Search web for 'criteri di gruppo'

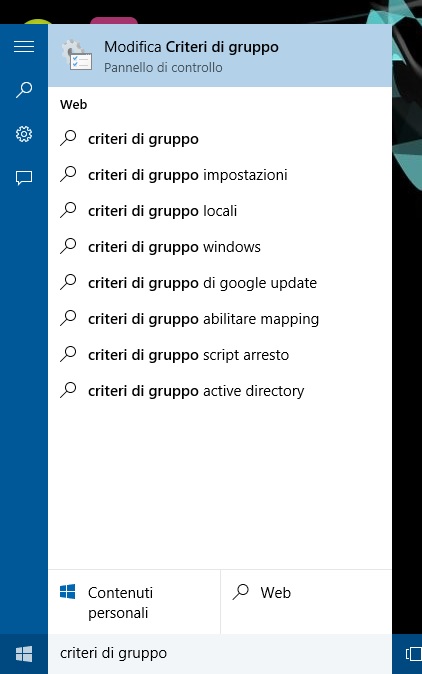pyautogui.click(x=220, y=139)
